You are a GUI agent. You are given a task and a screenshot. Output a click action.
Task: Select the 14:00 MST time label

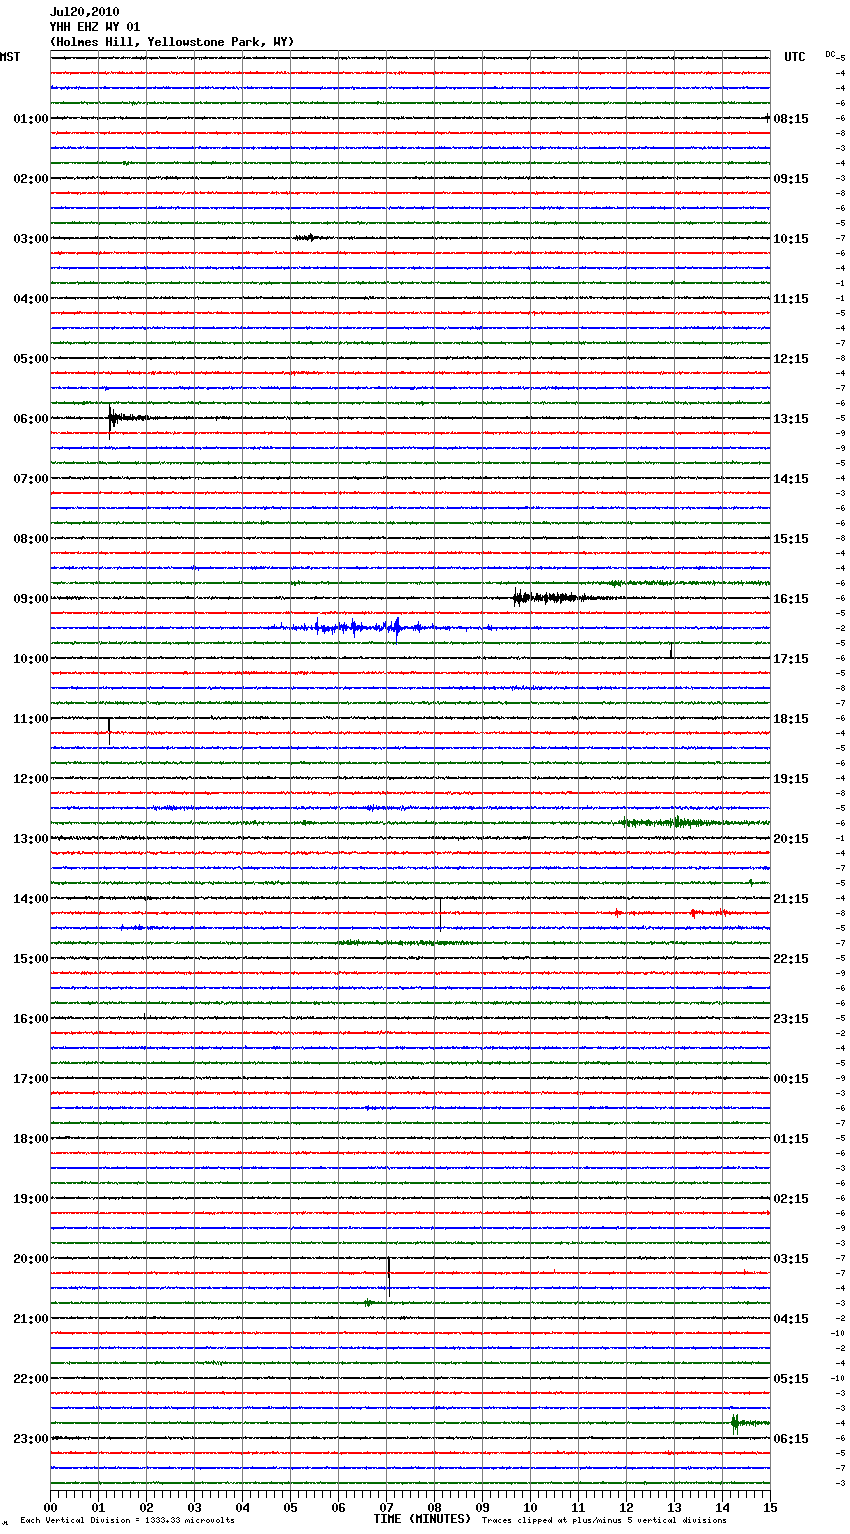(31, 899)
